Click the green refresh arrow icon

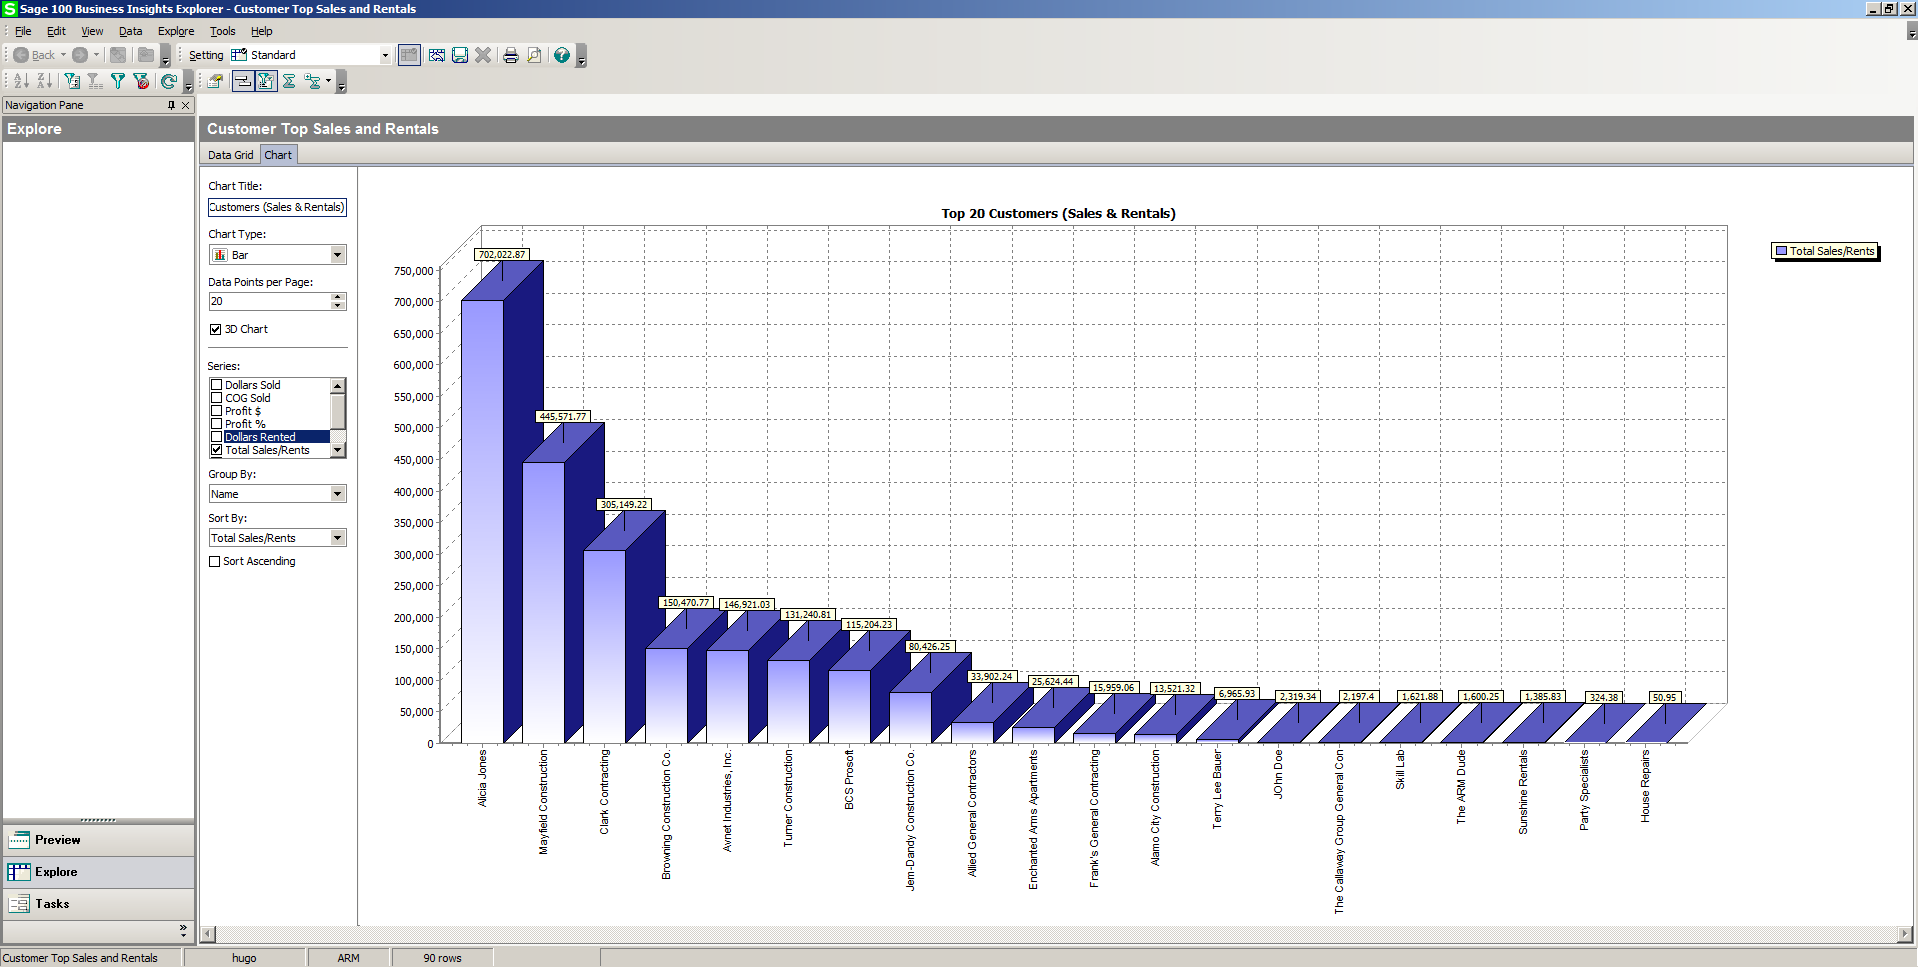click(168, 81)
